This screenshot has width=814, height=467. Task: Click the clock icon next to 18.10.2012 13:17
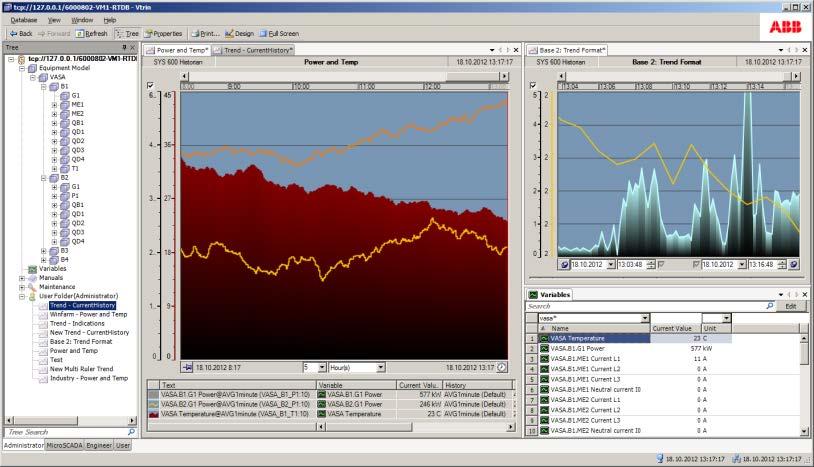pyautogui.click(x=502, y=367)
